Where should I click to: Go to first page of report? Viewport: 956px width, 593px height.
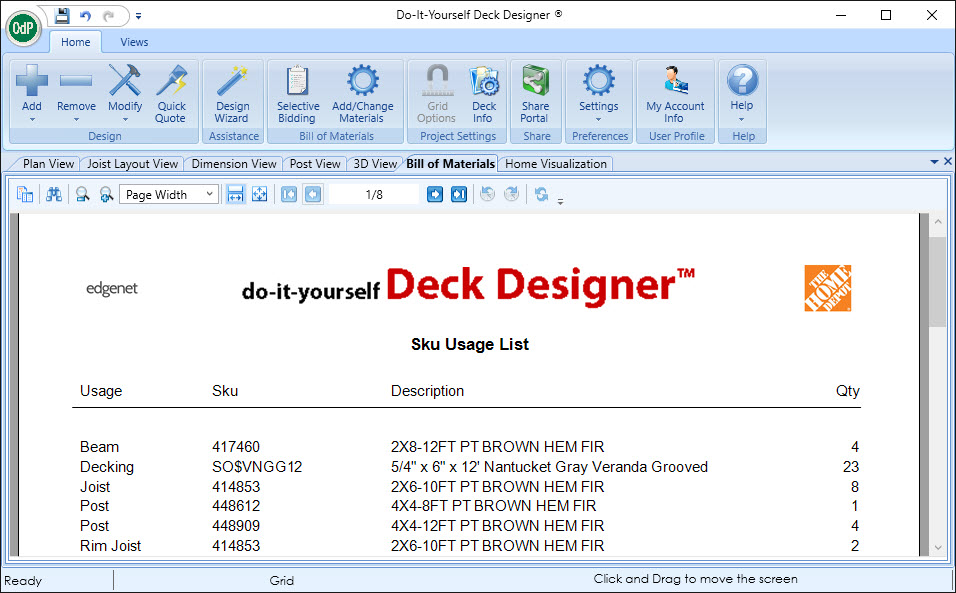(289, 194)
